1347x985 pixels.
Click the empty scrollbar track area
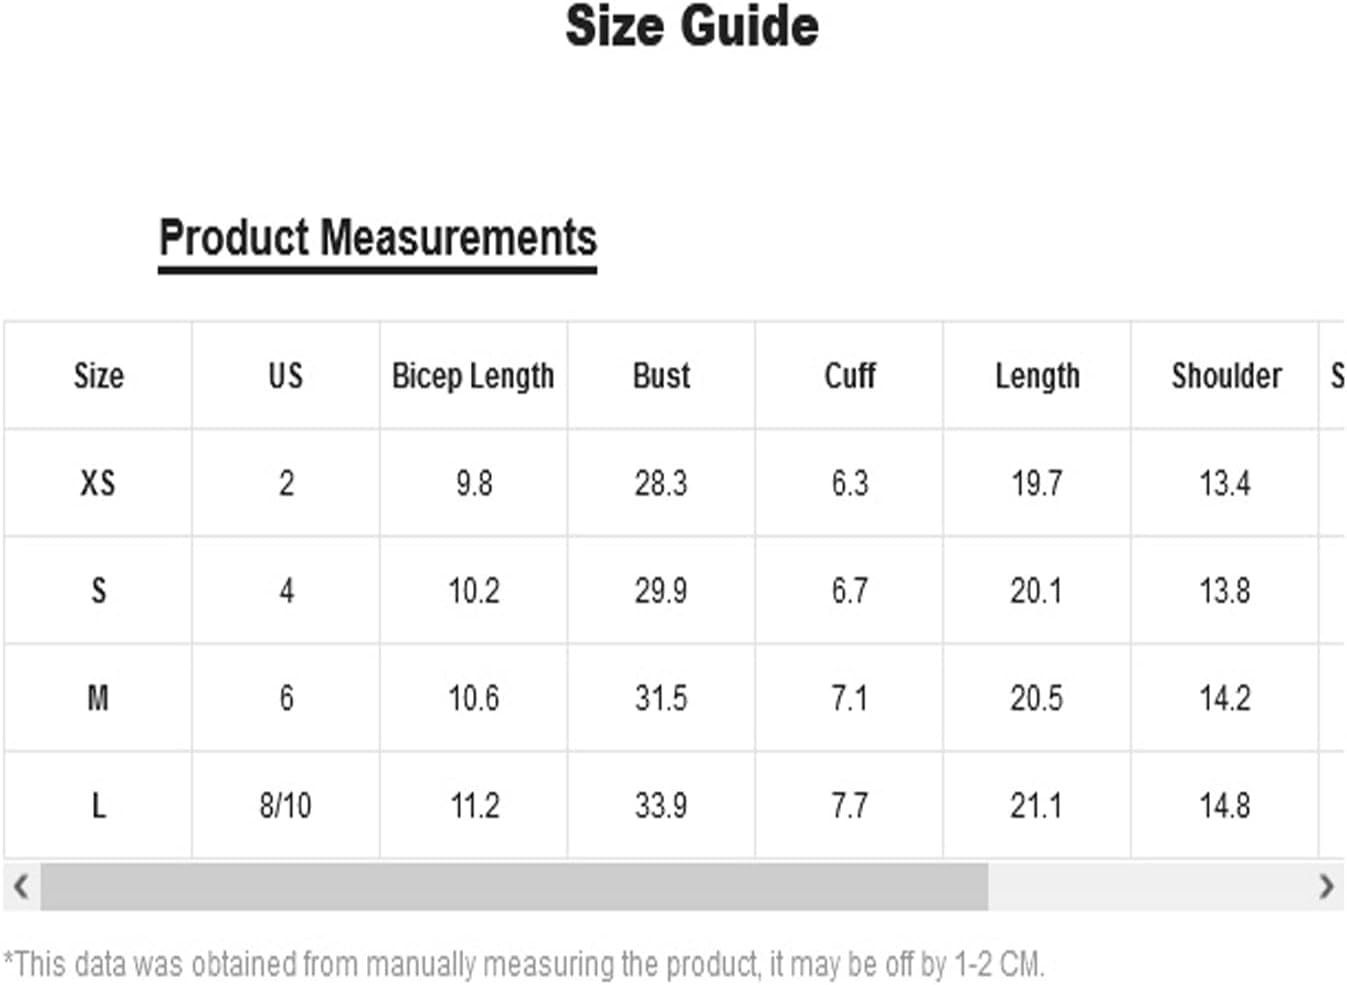(x=1148, y=886)
